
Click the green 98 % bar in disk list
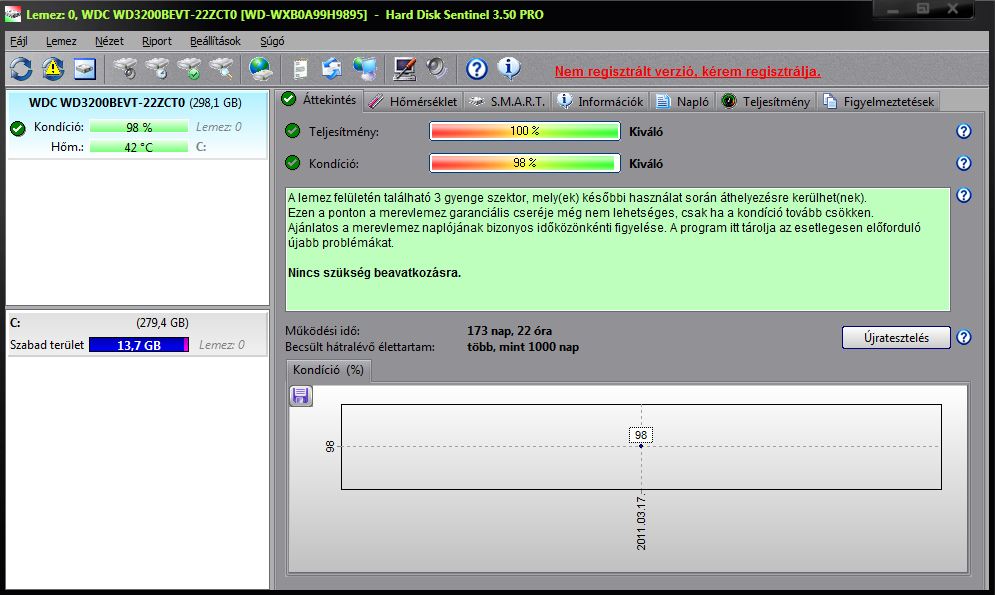[x=139, y=127]
